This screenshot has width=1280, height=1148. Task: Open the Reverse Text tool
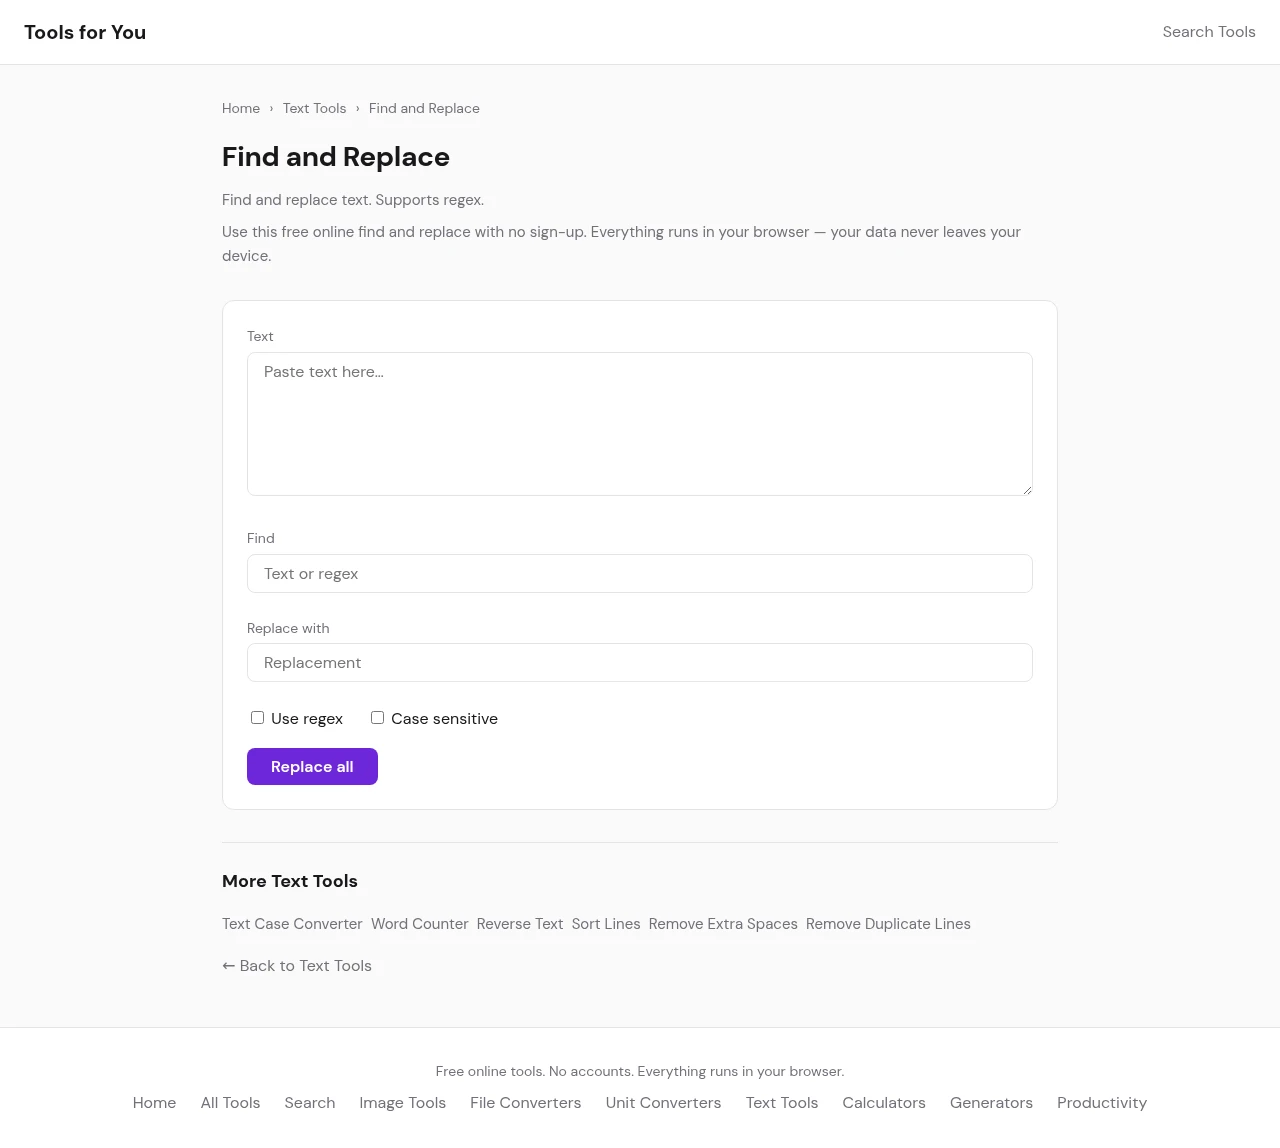(x=520, y=924)
